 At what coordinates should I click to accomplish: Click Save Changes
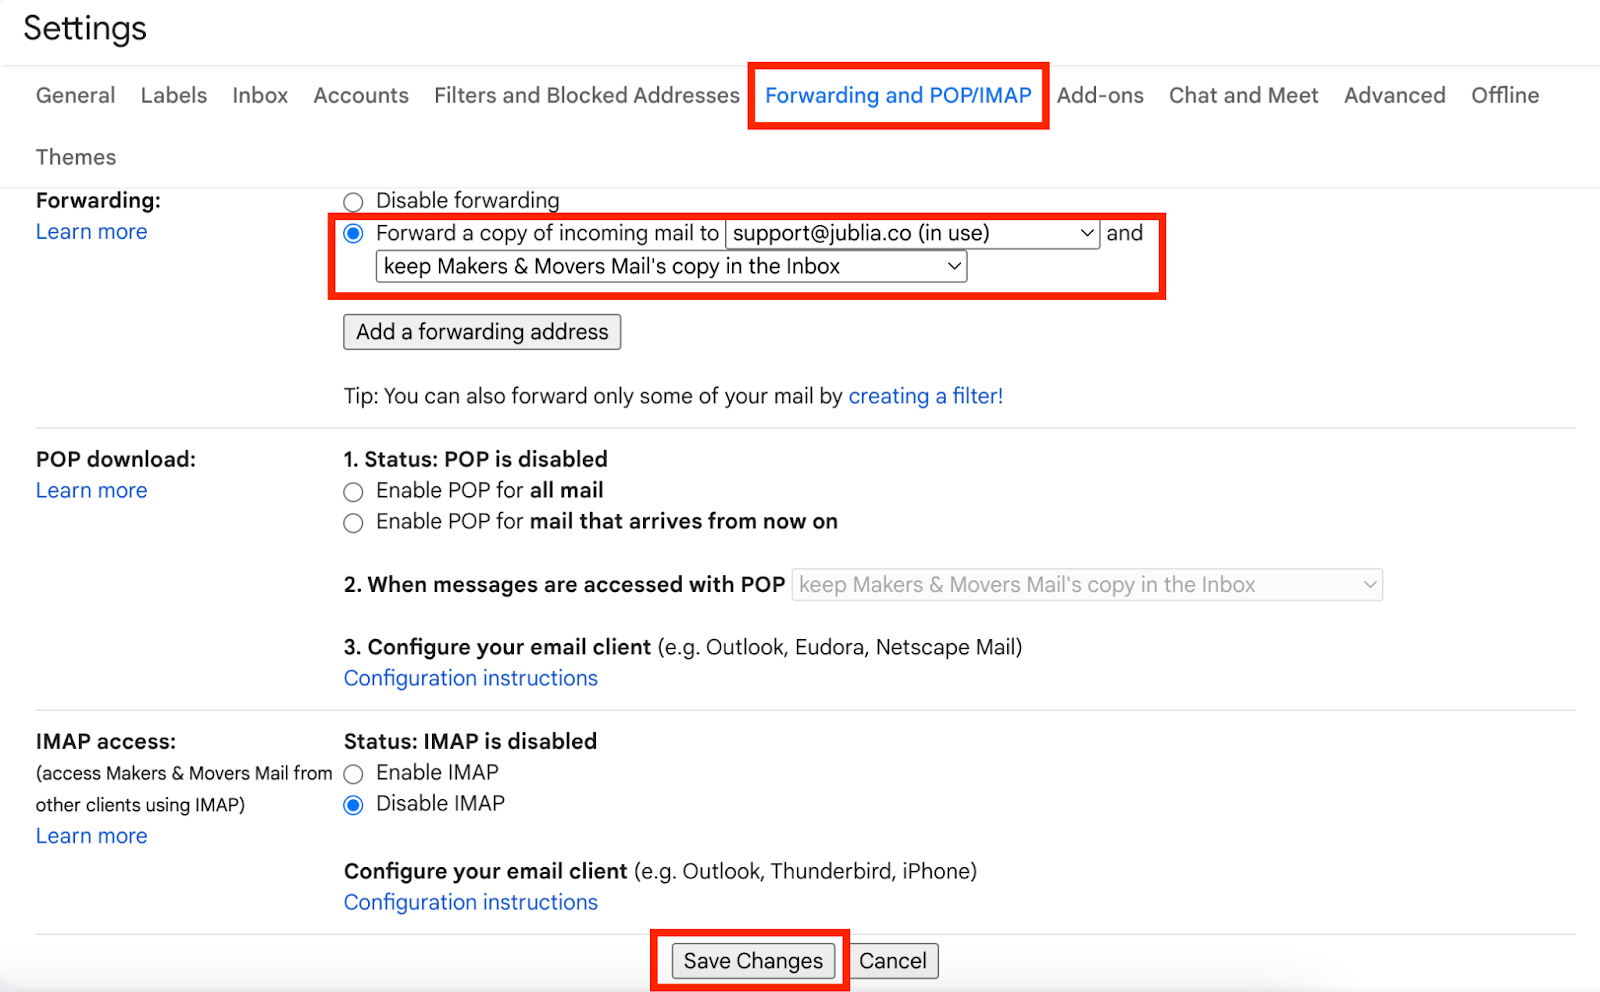click(x=753, y=961)
